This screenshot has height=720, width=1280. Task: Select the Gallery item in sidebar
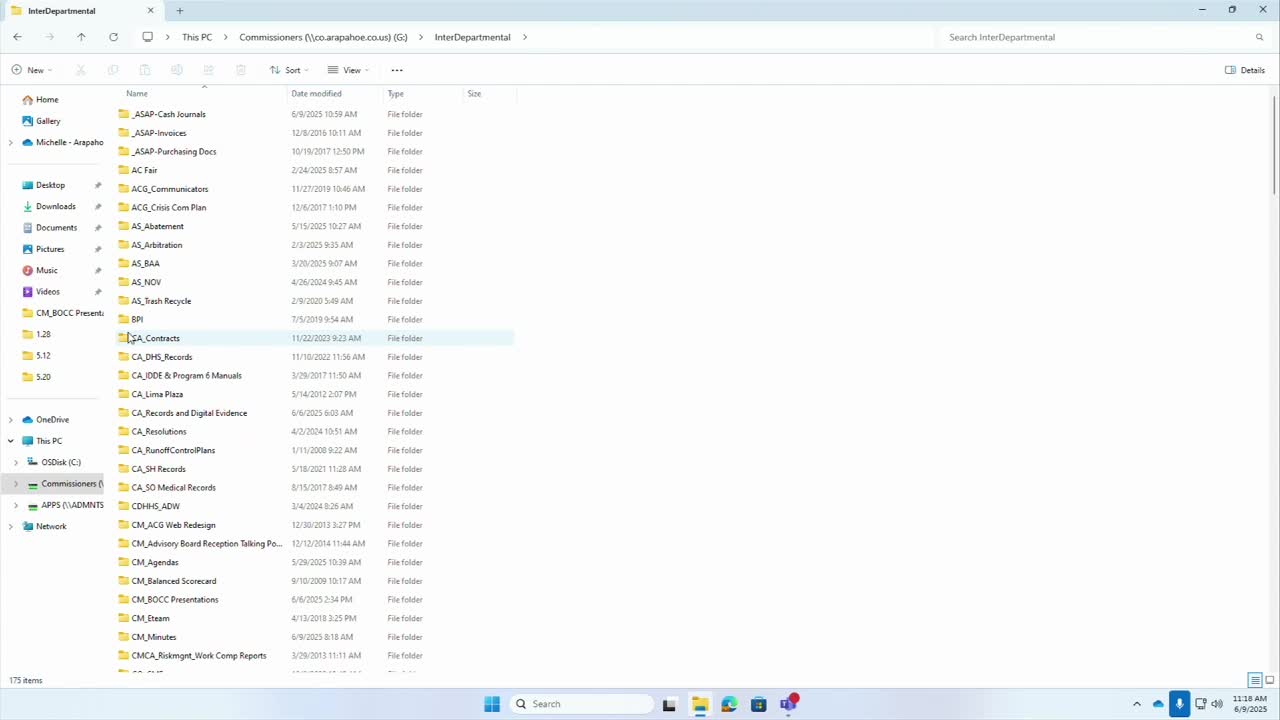[48, 121]
